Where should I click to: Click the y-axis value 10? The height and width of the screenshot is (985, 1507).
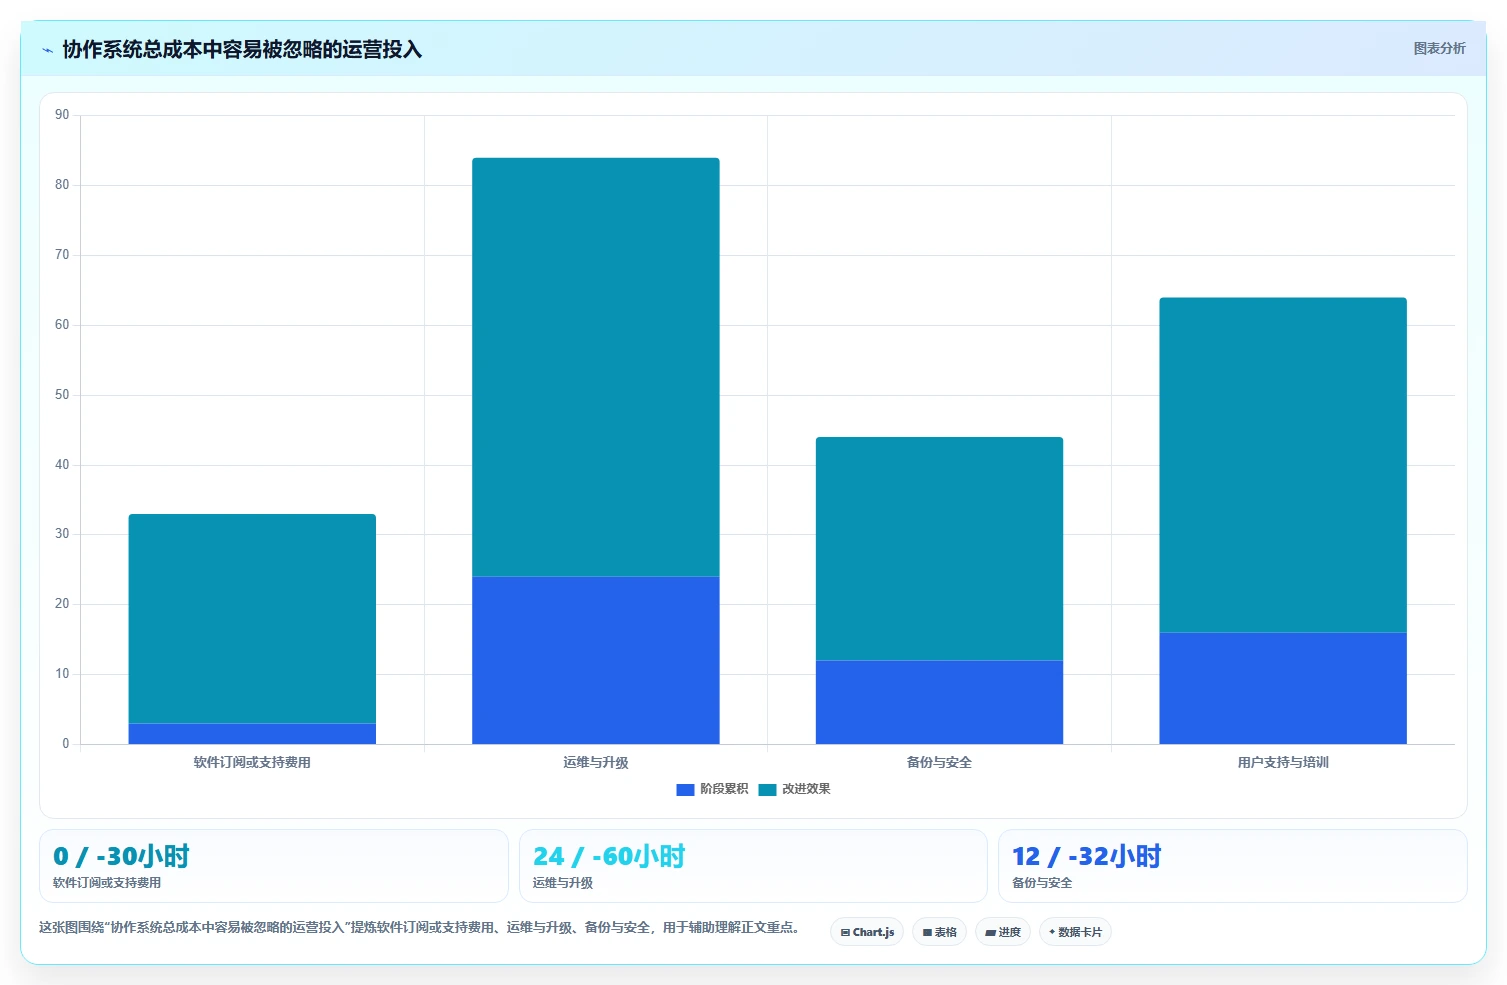[x=62, y=674]
